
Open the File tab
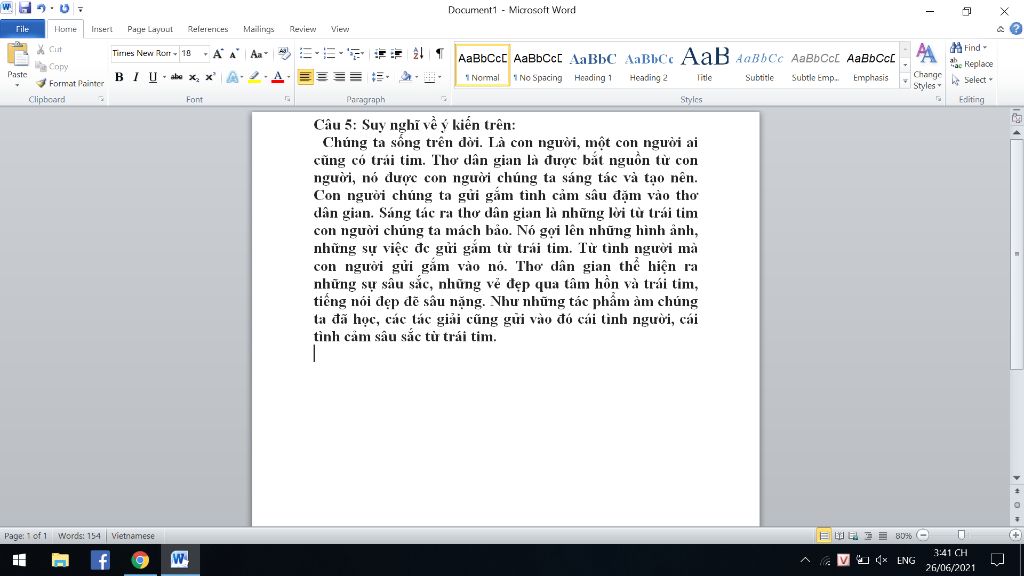coord(22,29)
